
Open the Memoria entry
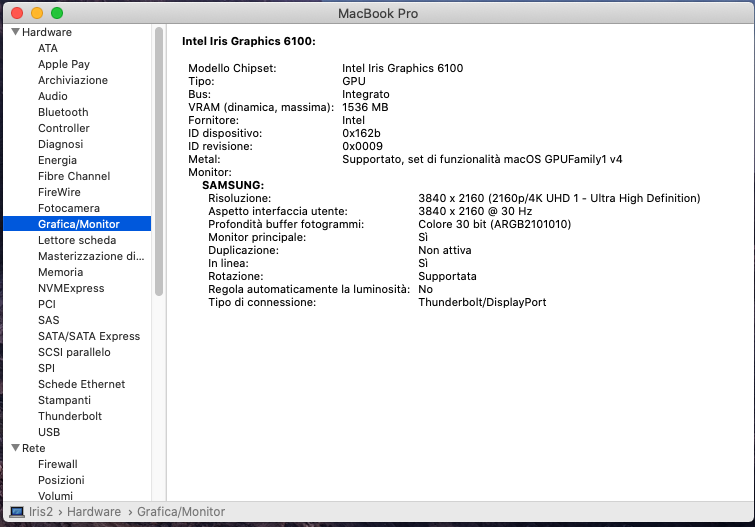point(61,272)
